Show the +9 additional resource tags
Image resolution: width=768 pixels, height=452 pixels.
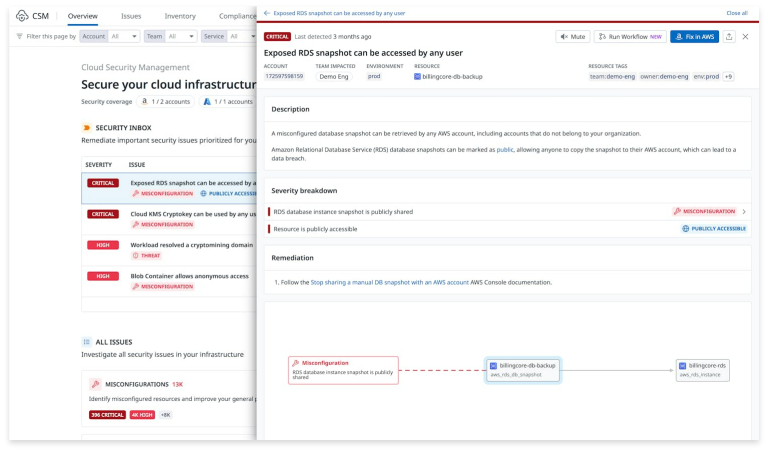[728, 76]
